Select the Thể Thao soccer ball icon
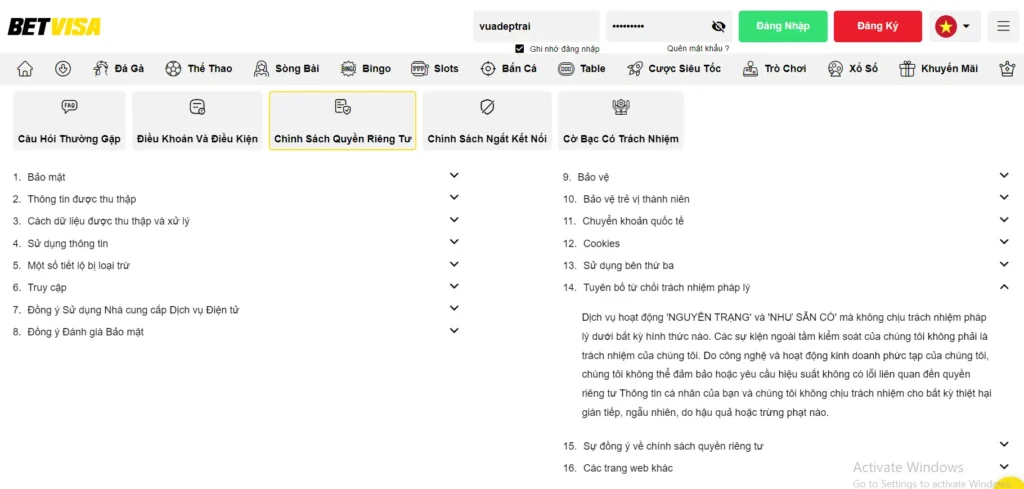Image resolution: width=1024 pixels, height=489 pixels. (x=173, y=69)
